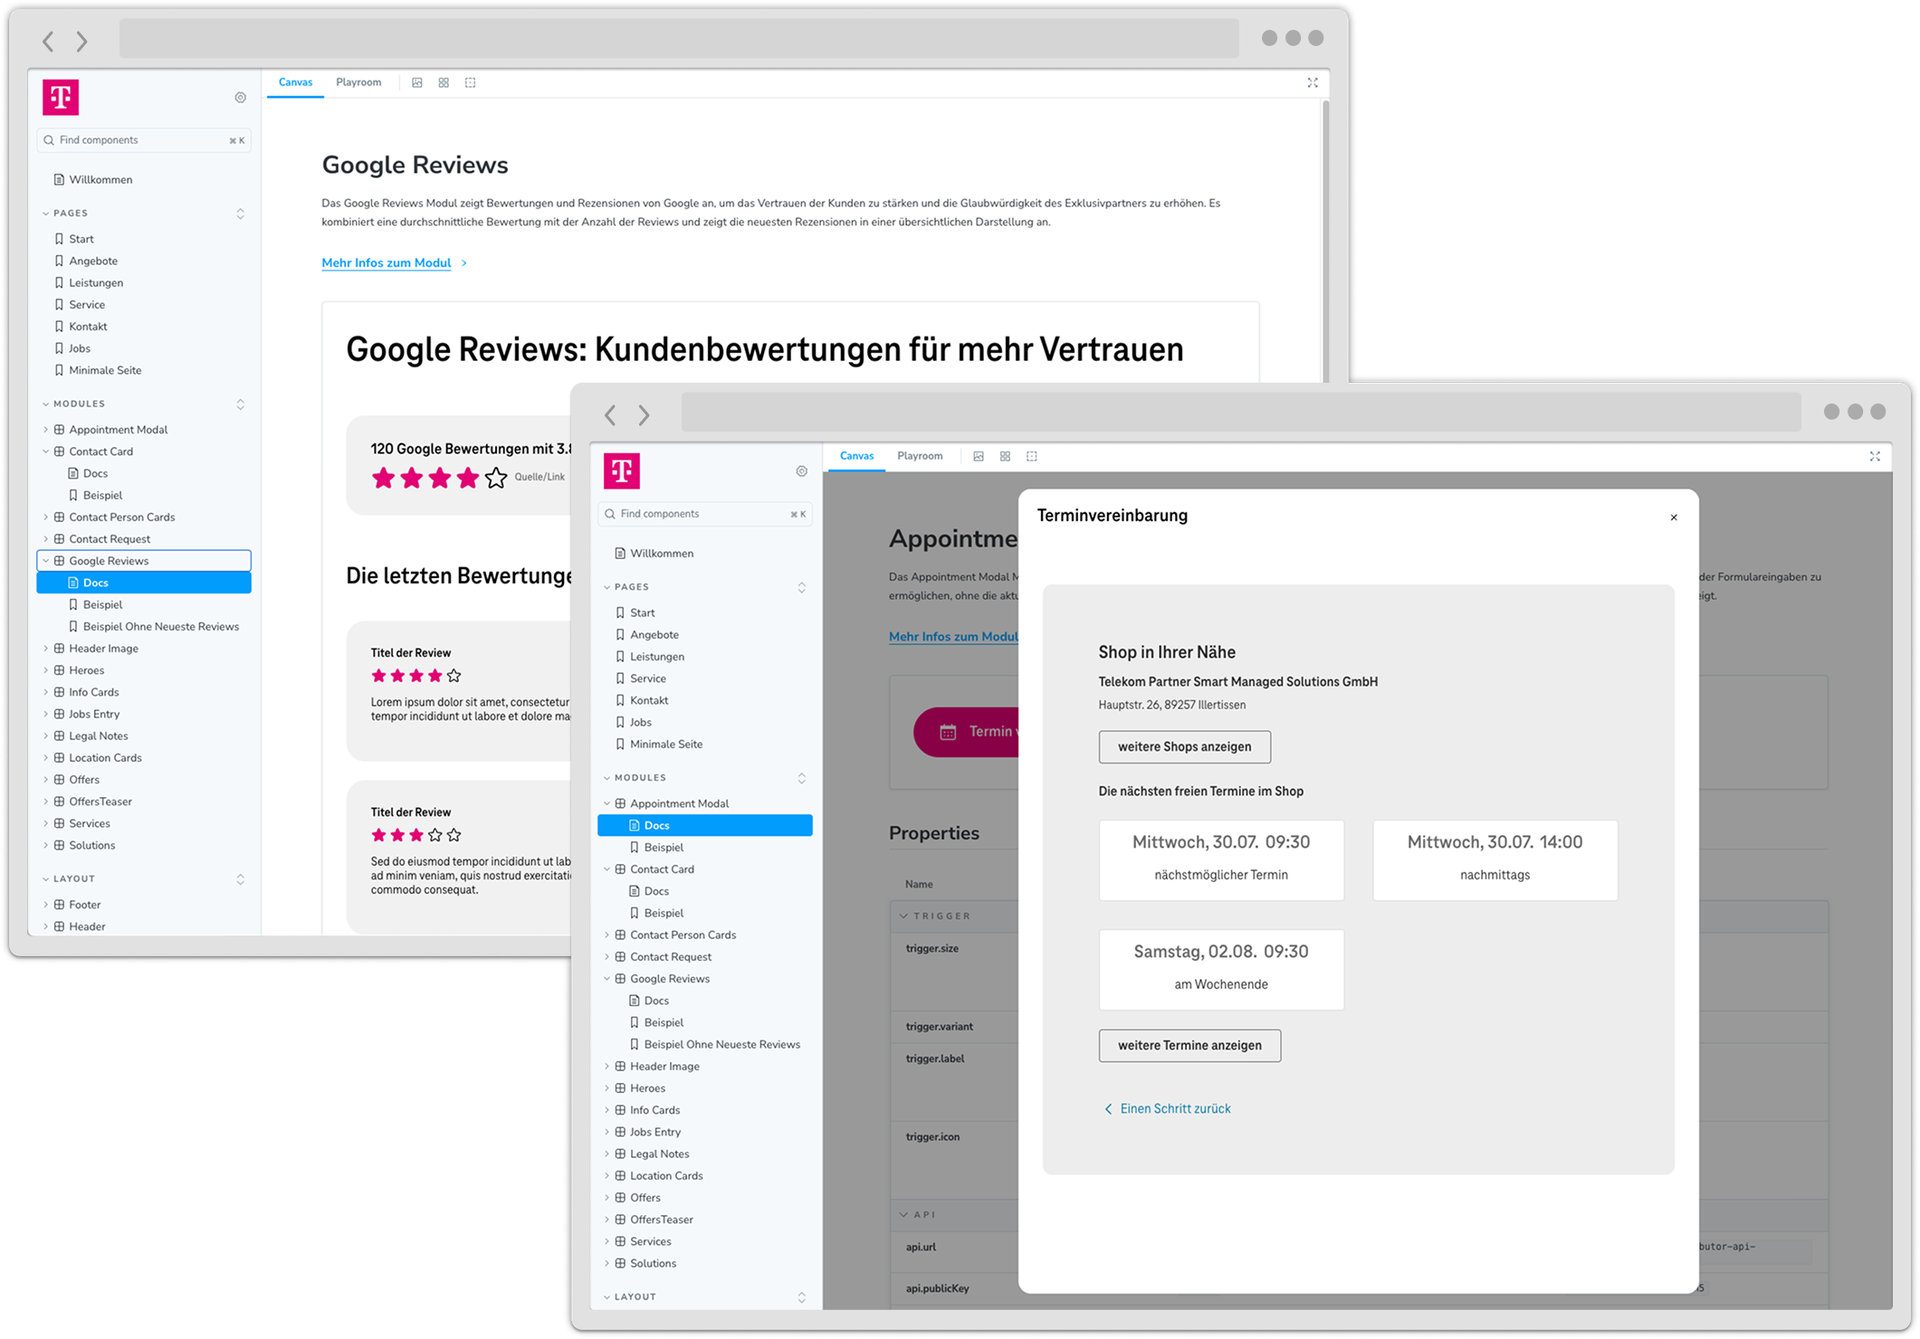Click the background image icon in back toolbar

(x=417, y=83)
